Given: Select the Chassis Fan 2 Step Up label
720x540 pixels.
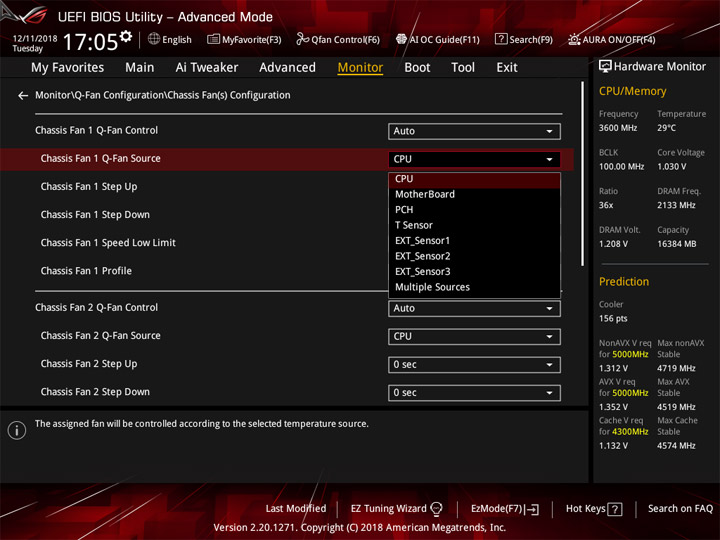Looking at the screenshot, I should 89,364.
